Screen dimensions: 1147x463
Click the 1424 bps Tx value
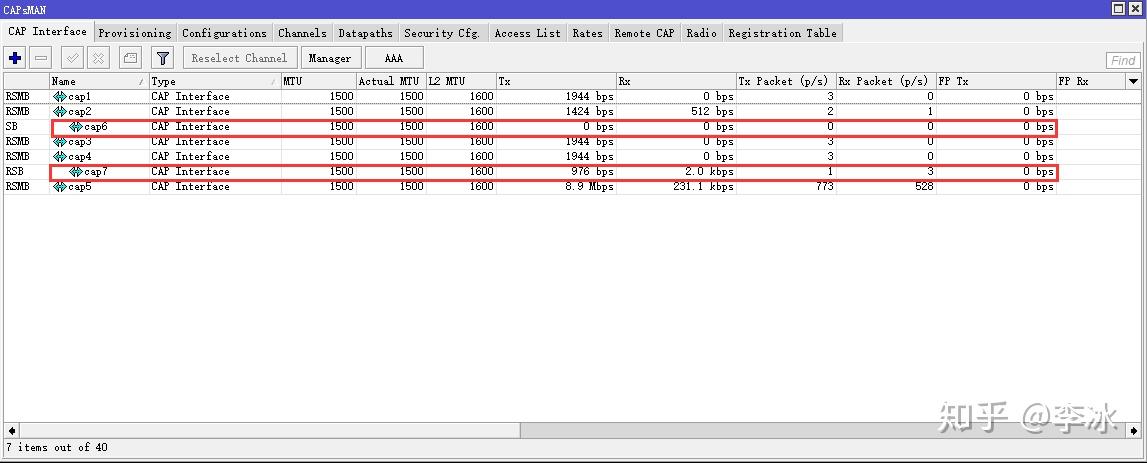pyautogui.click(x=590, y=111)
